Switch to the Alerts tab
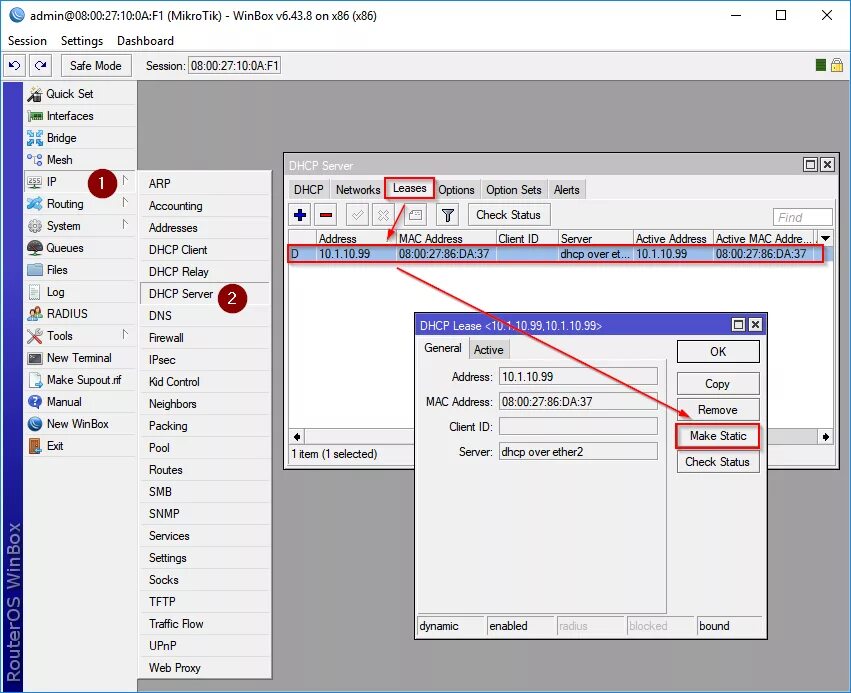851x693 pixels. 567,190
